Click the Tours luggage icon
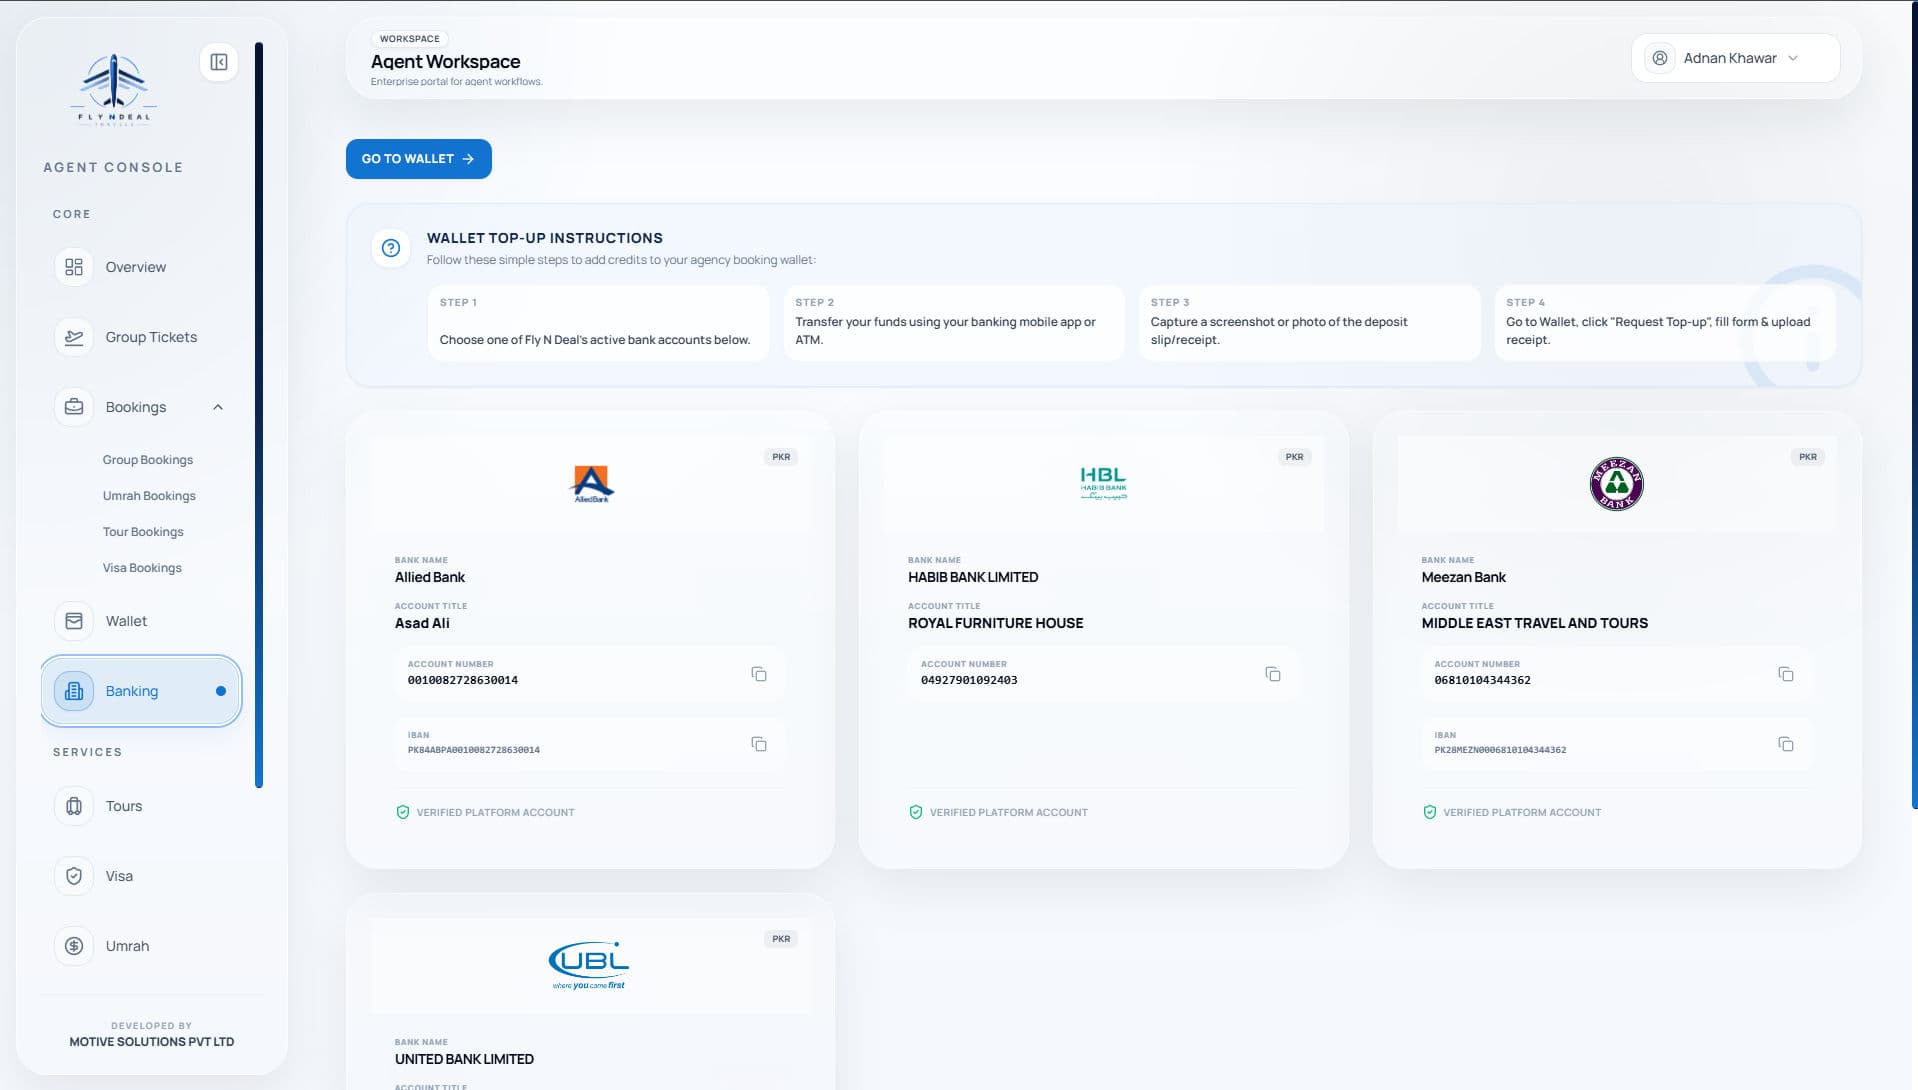The width and height of the screenshot is (1918, 1090). pos(74,806)
